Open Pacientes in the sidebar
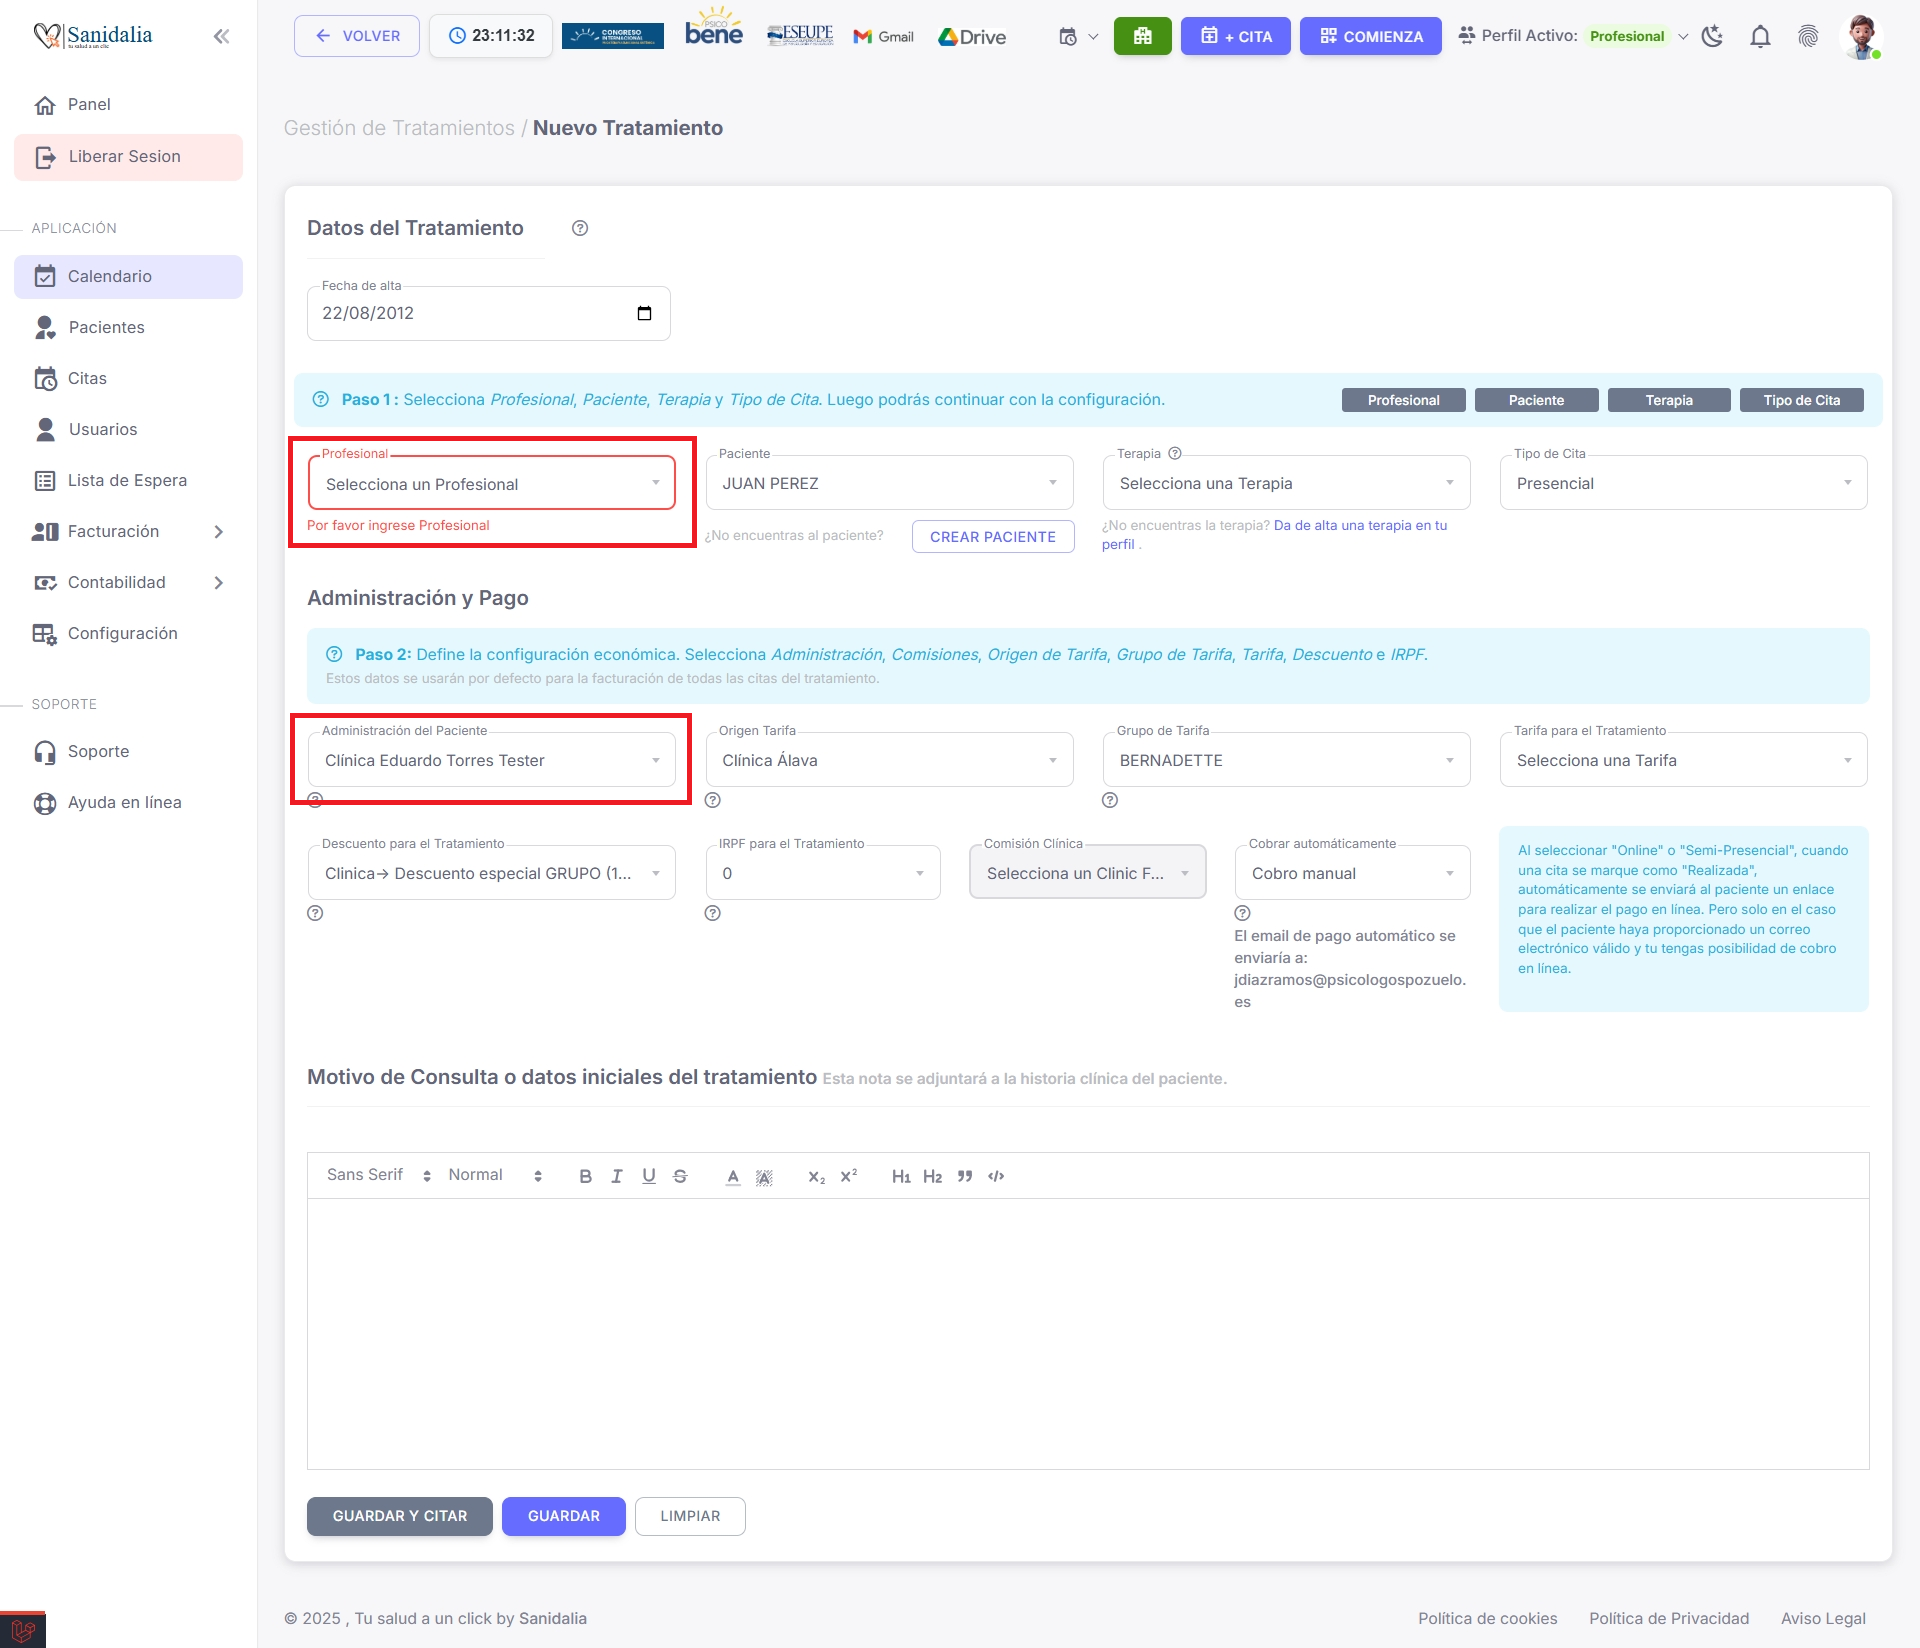The width and height of the screenshot is (1920, 1648). coord(106,327)
